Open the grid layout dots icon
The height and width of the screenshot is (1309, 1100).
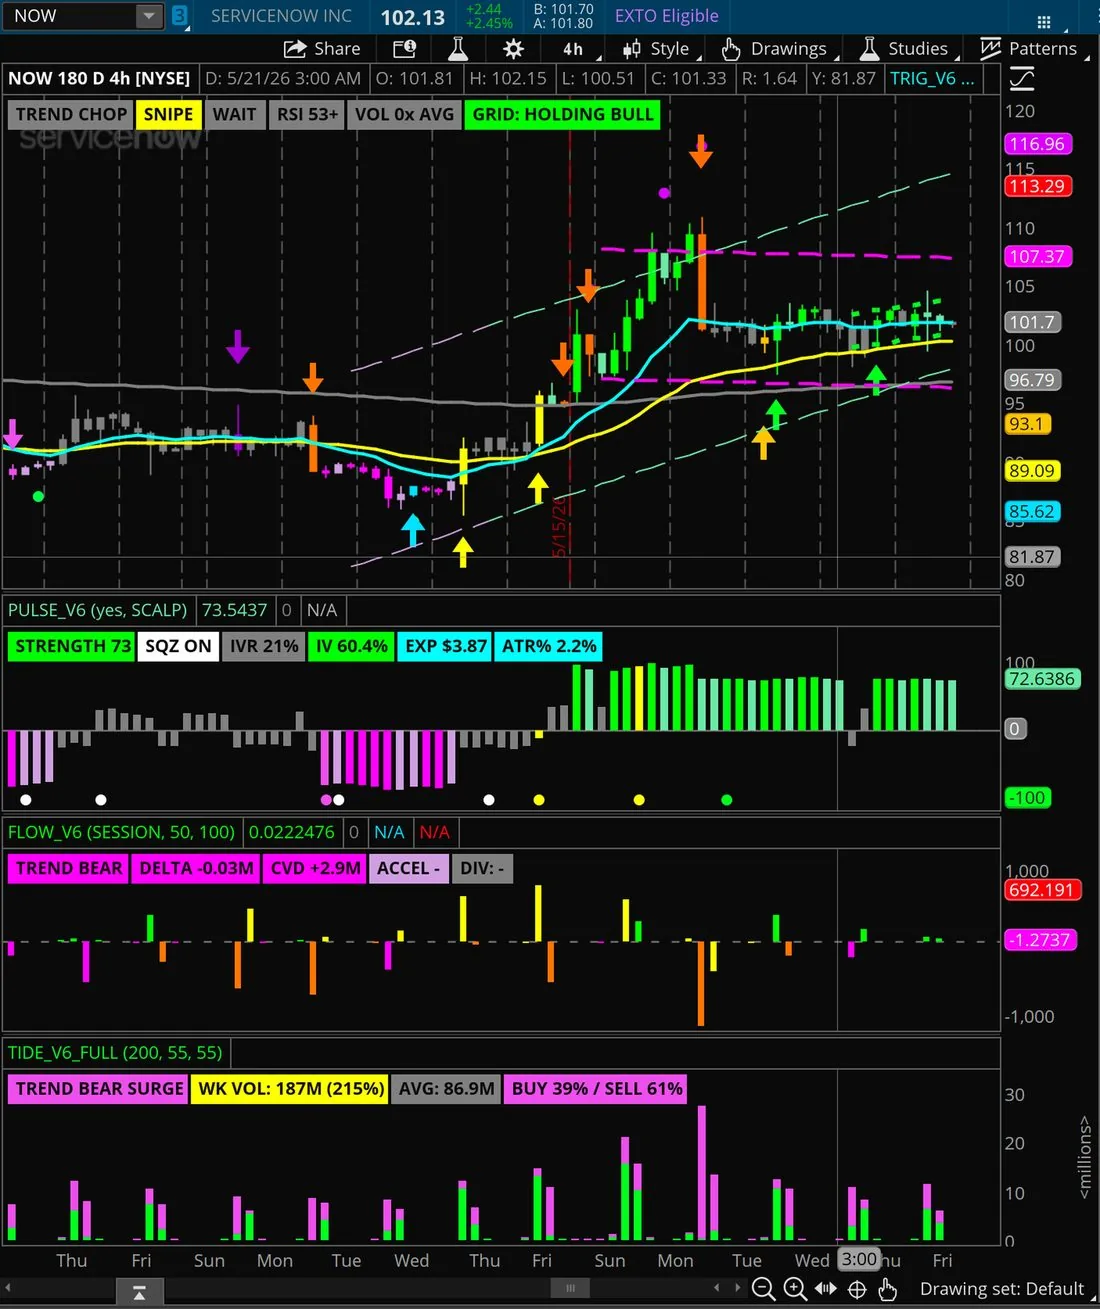1044,21
